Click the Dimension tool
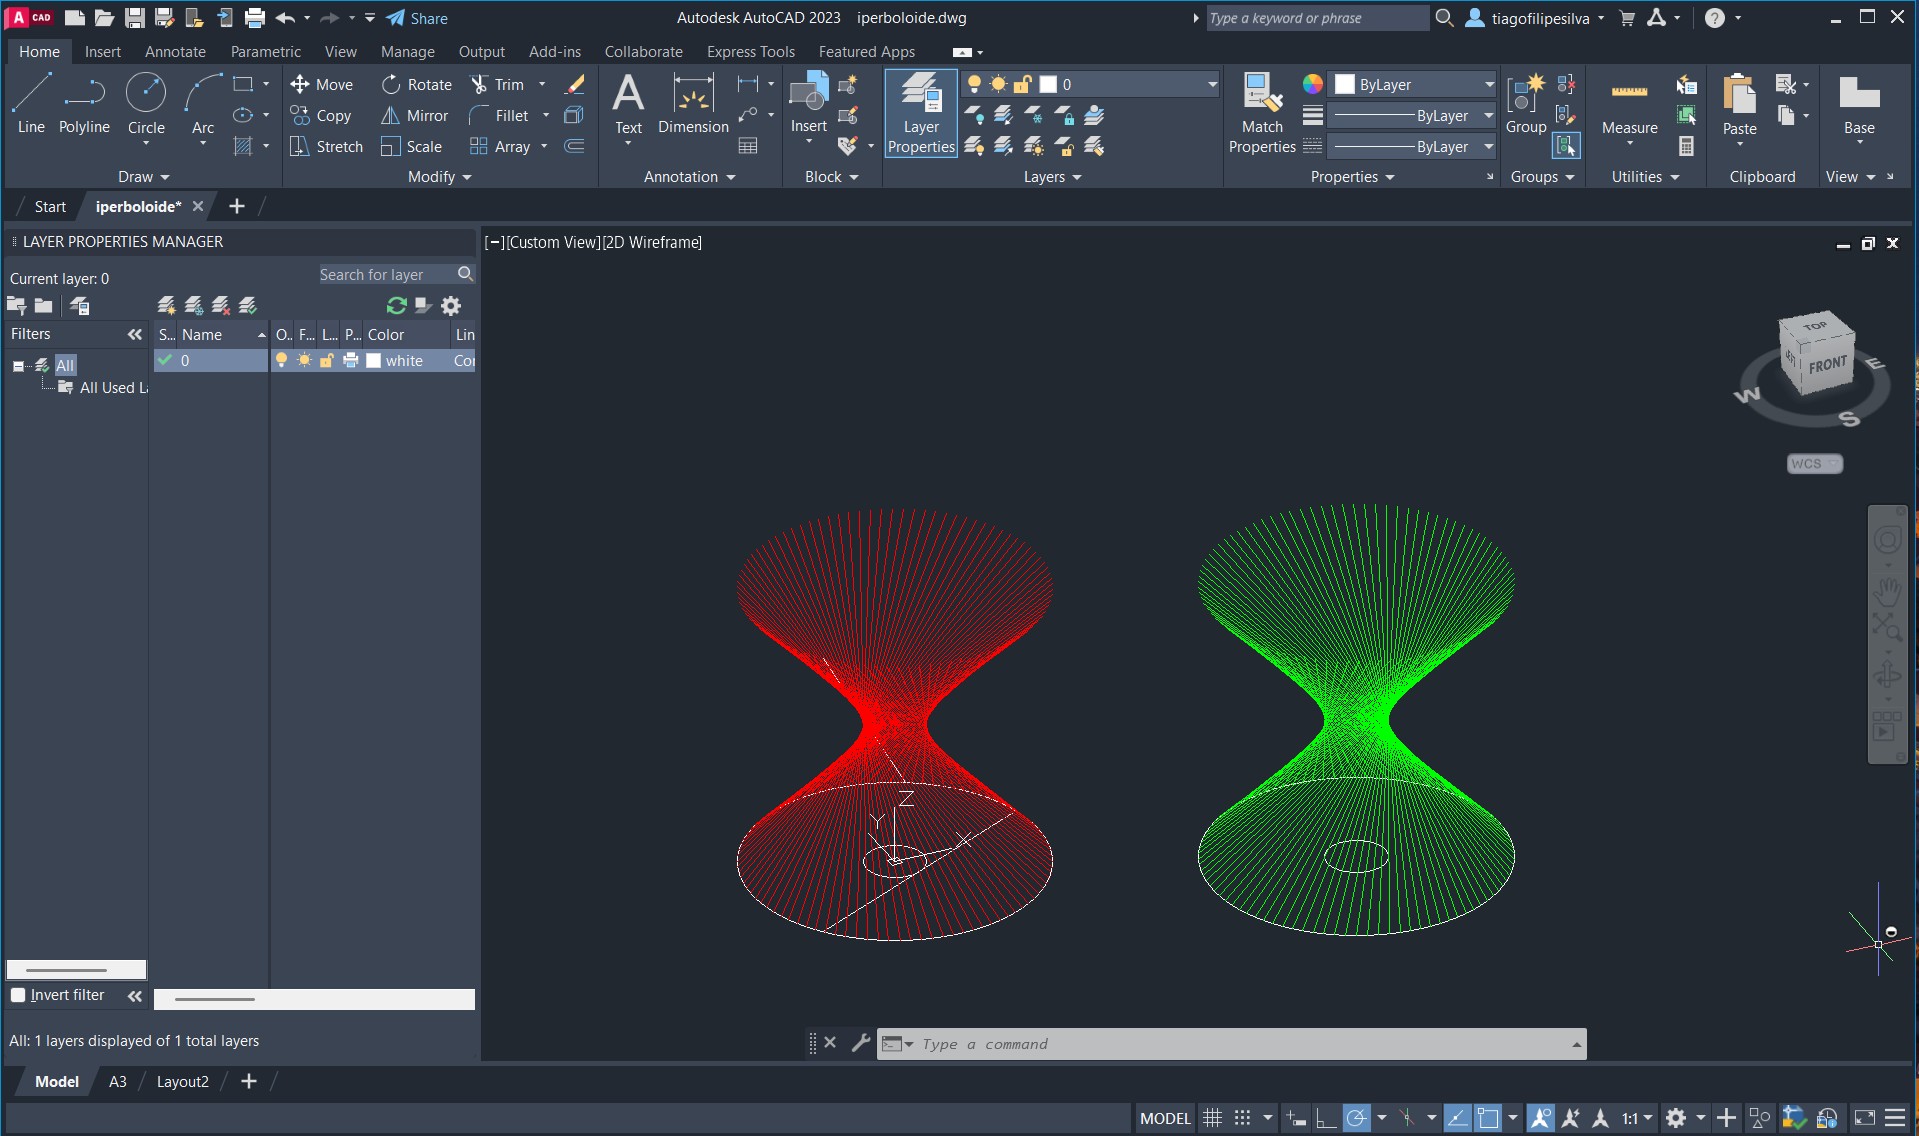1919x1136 pixels. (693, 103)
